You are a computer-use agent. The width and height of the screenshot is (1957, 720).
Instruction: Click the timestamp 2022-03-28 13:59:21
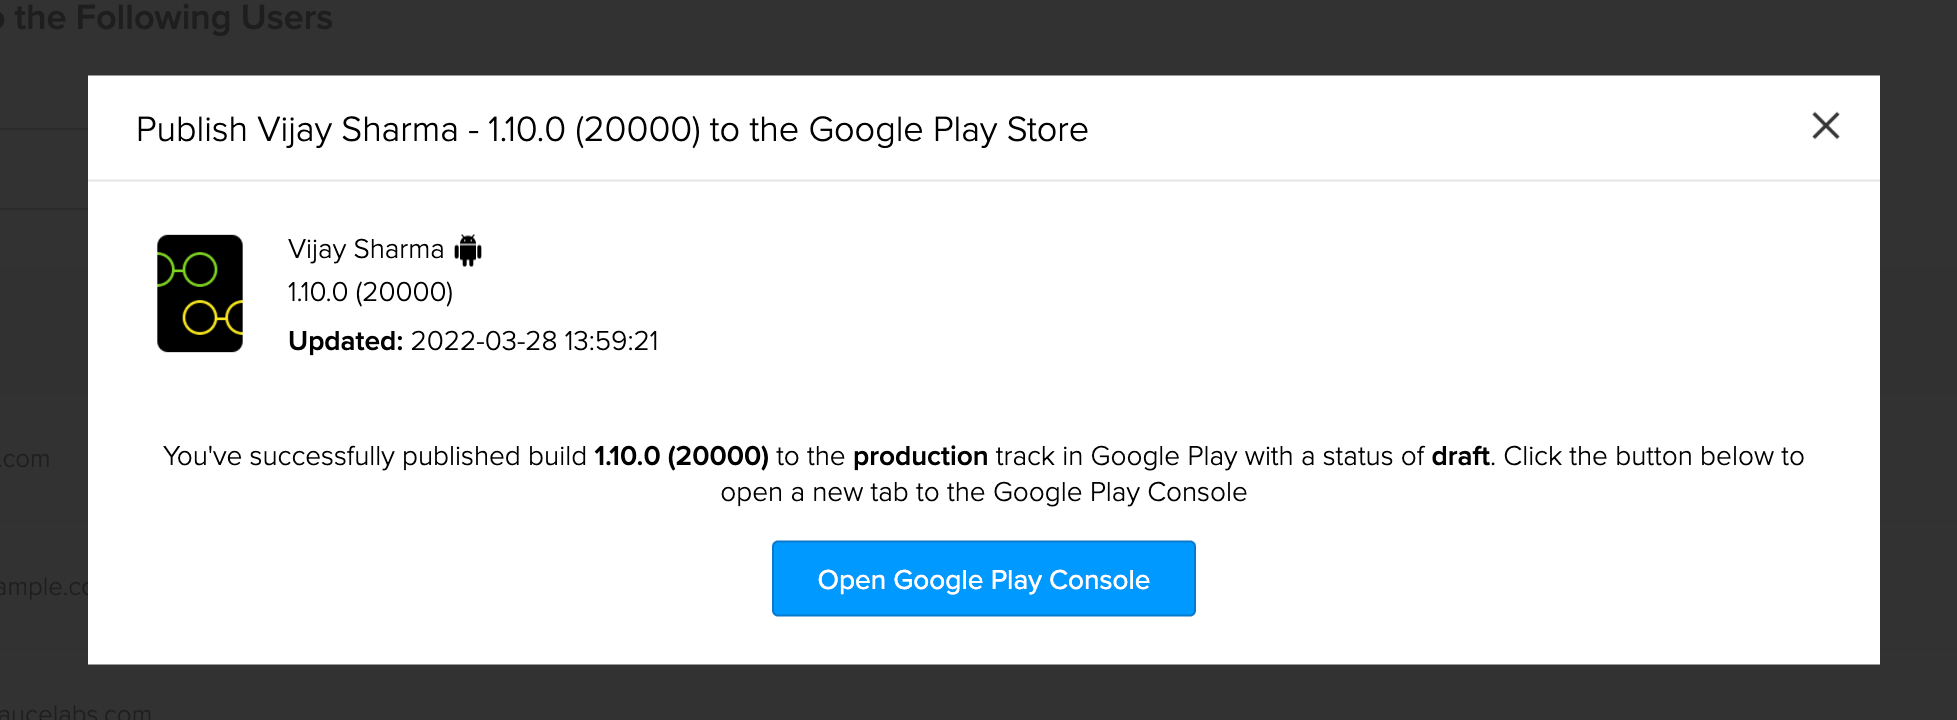point(534,341)
